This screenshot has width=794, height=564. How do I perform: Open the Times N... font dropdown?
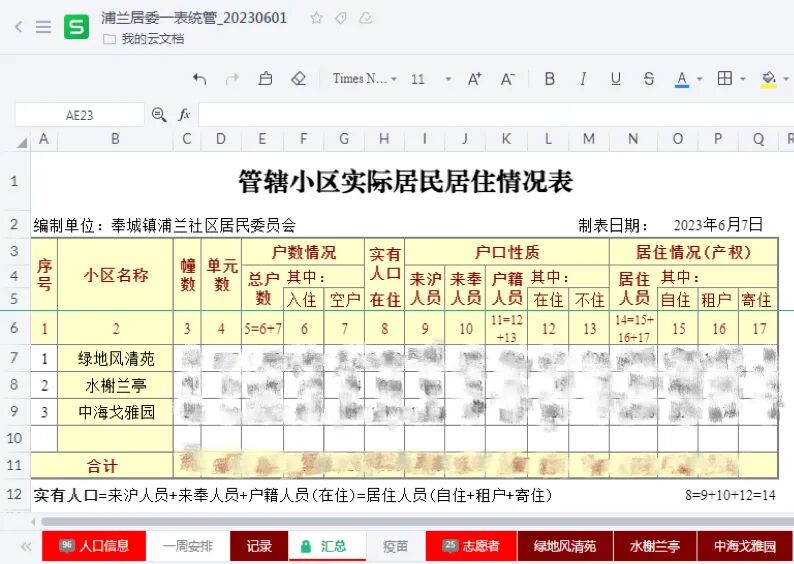(364, 79)
